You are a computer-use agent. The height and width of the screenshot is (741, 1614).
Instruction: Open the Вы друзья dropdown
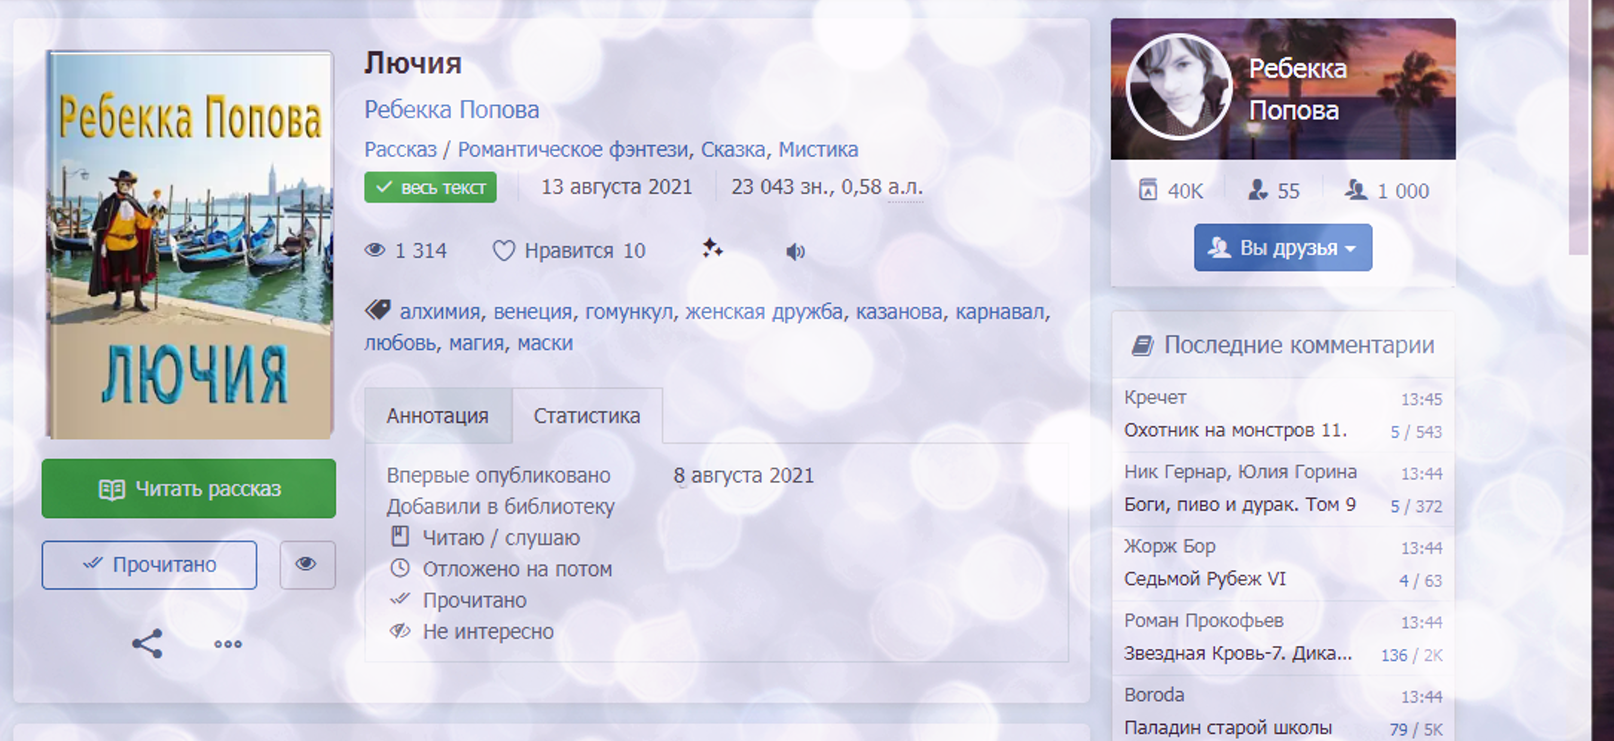pos(1283,248)
